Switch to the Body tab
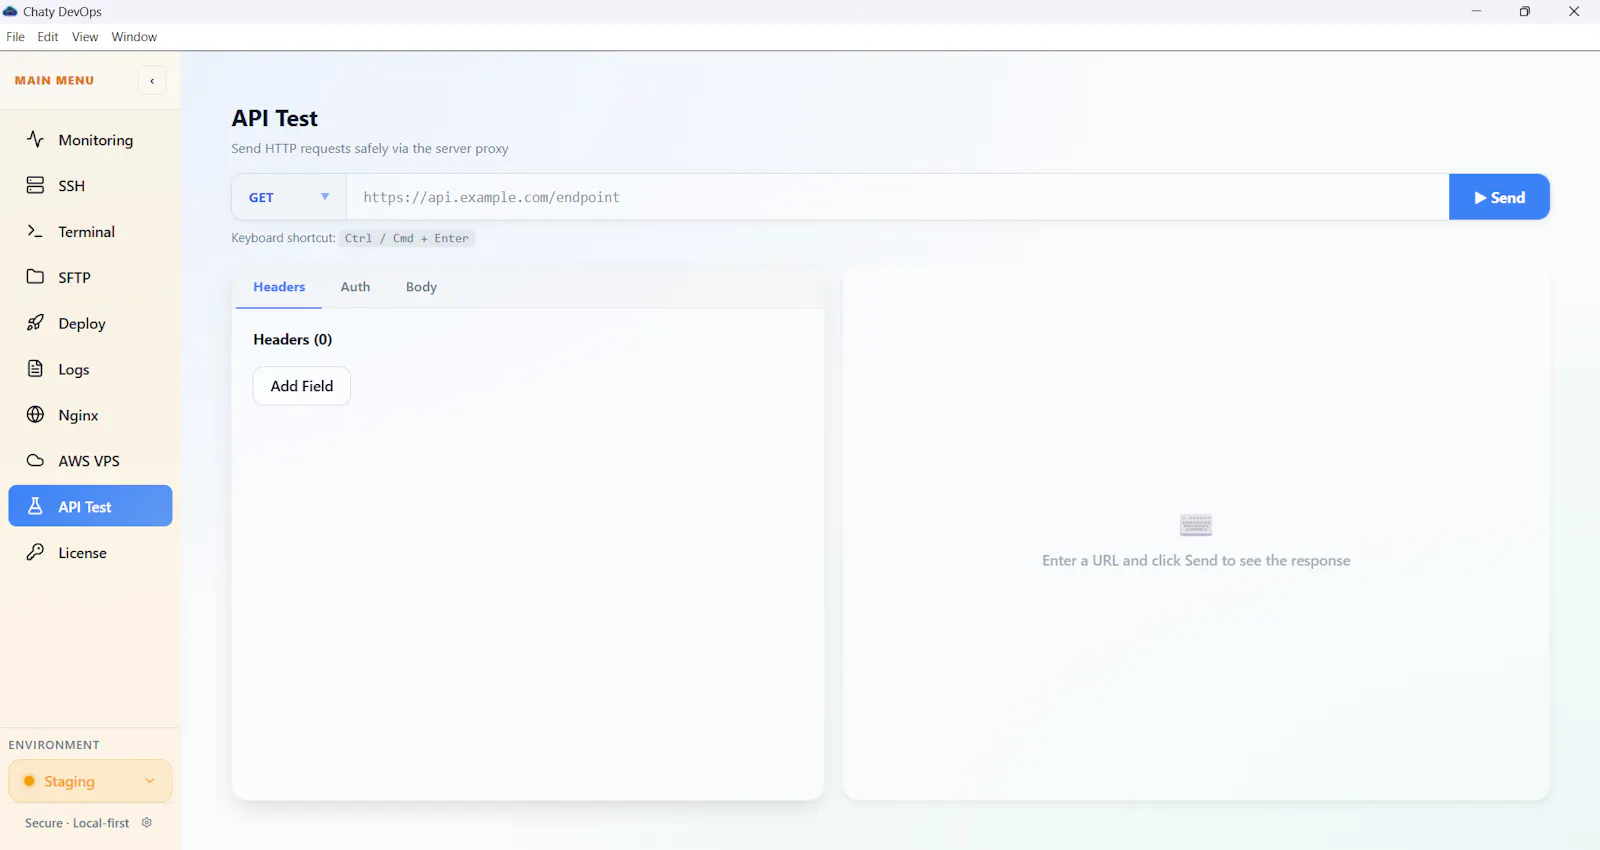Screen dimensions: 1600x850 [x=421, y=287]
